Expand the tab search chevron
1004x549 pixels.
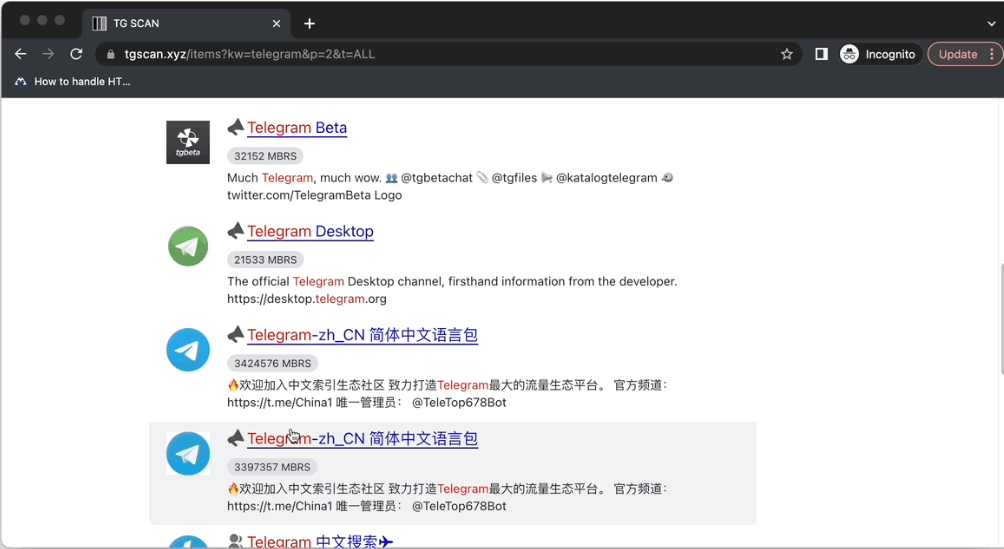coord(991,24)
